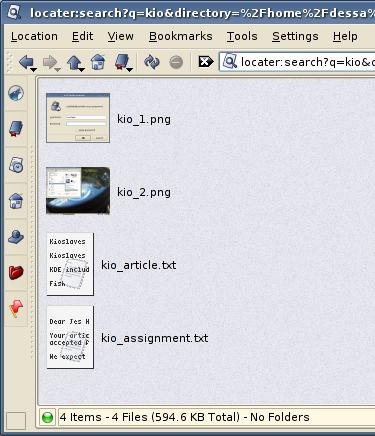Open the sidebar red Root Folder icon

click(16, 273)
